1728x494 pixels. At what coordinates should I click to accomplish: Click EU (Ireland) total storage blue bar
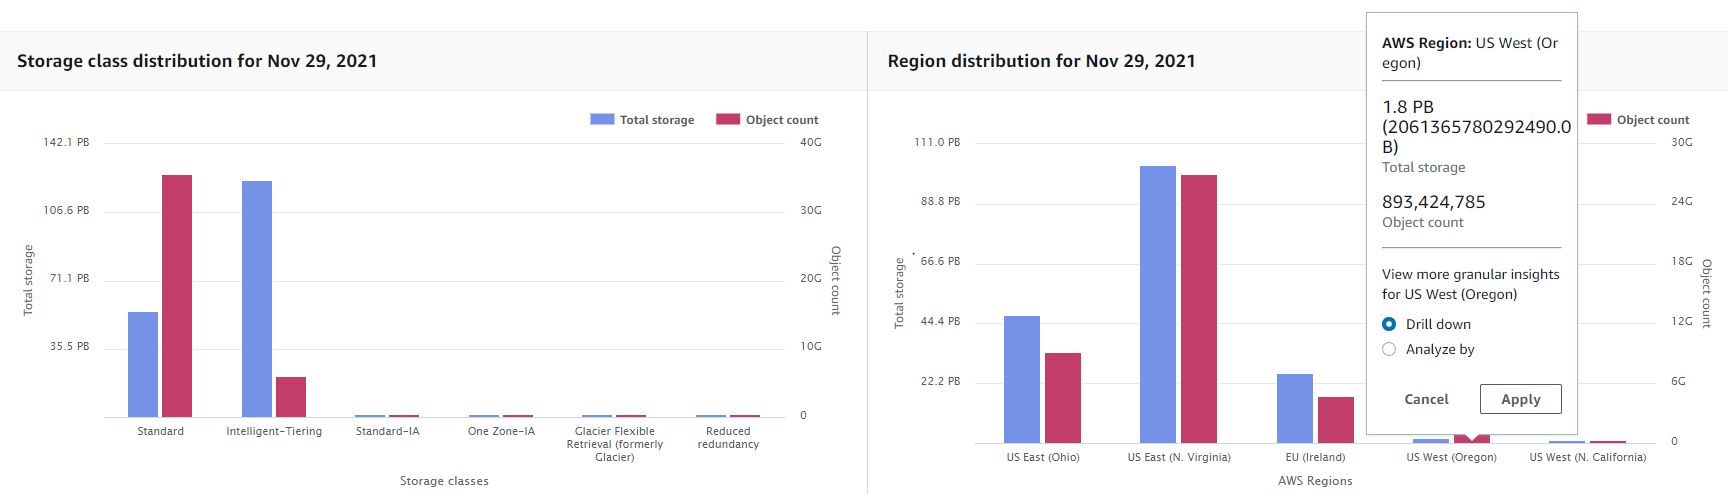coord(1295,408)
